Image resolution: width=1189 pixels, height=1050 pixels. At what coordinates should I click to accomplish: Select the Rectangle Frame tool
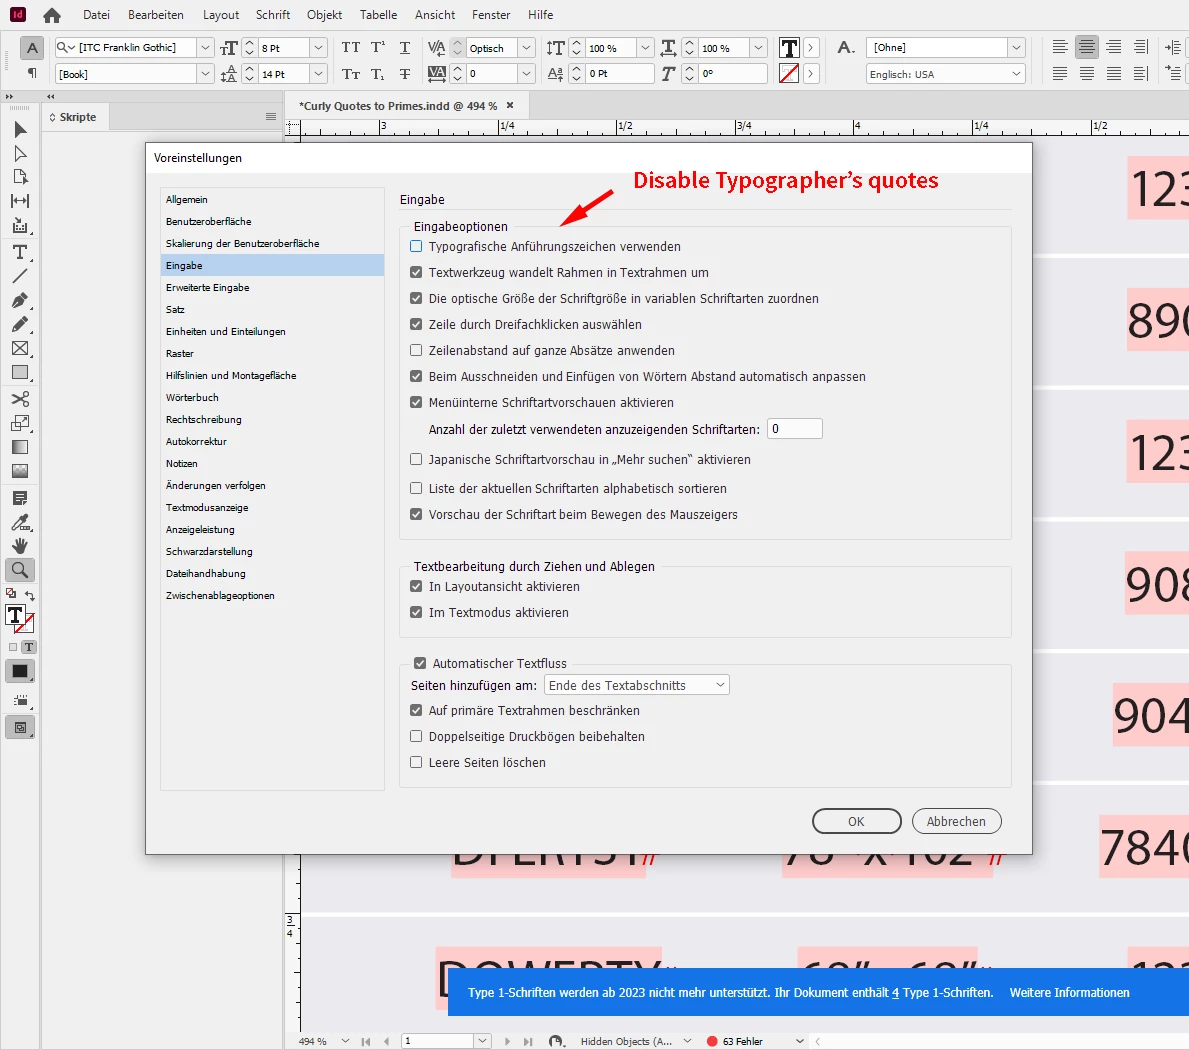click(x=20, y=348)
